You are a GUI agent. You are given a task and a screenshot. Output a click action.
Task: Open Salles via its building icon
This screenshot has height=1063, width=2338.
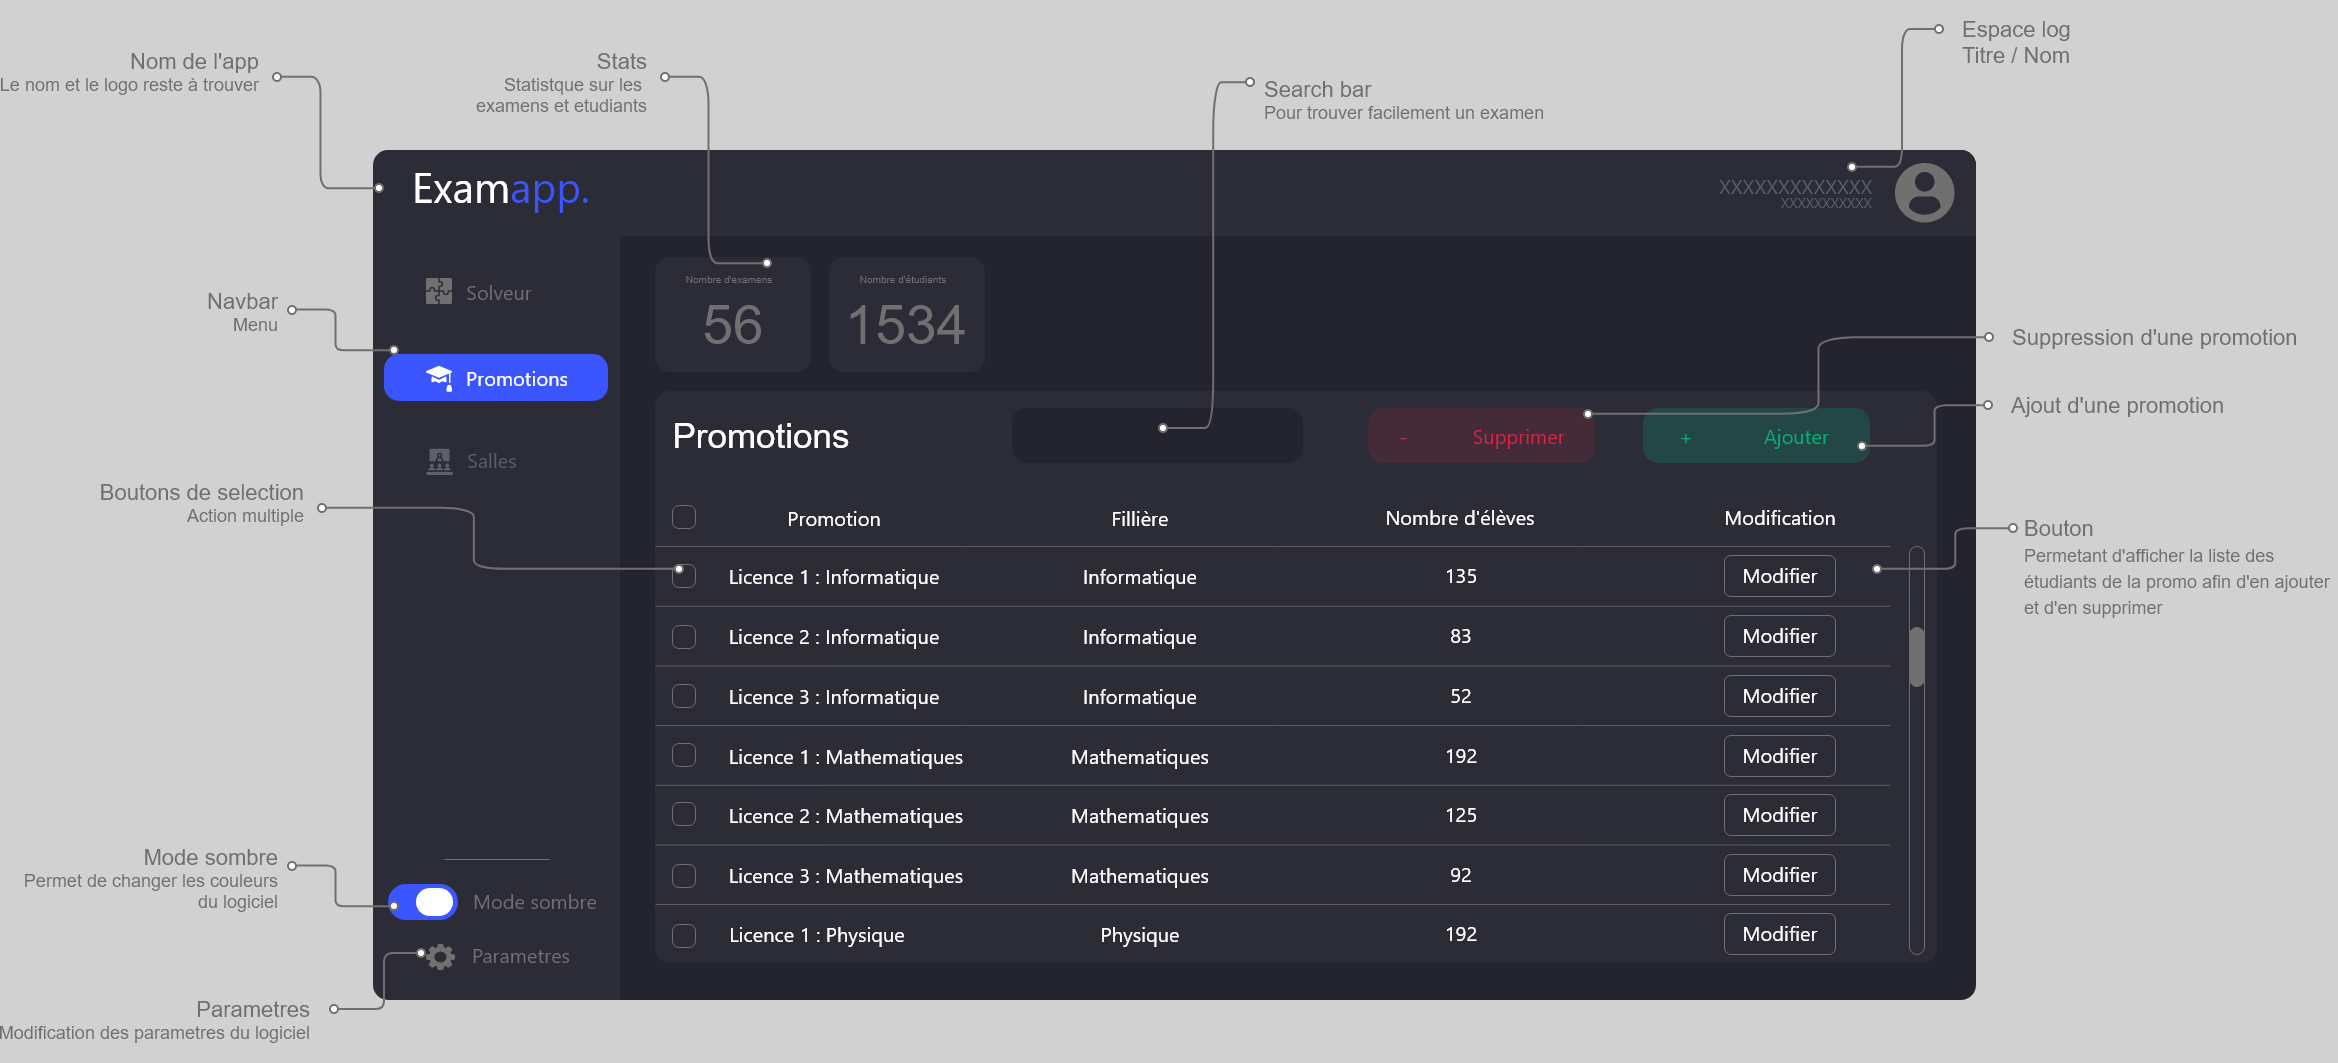[438, 460]
